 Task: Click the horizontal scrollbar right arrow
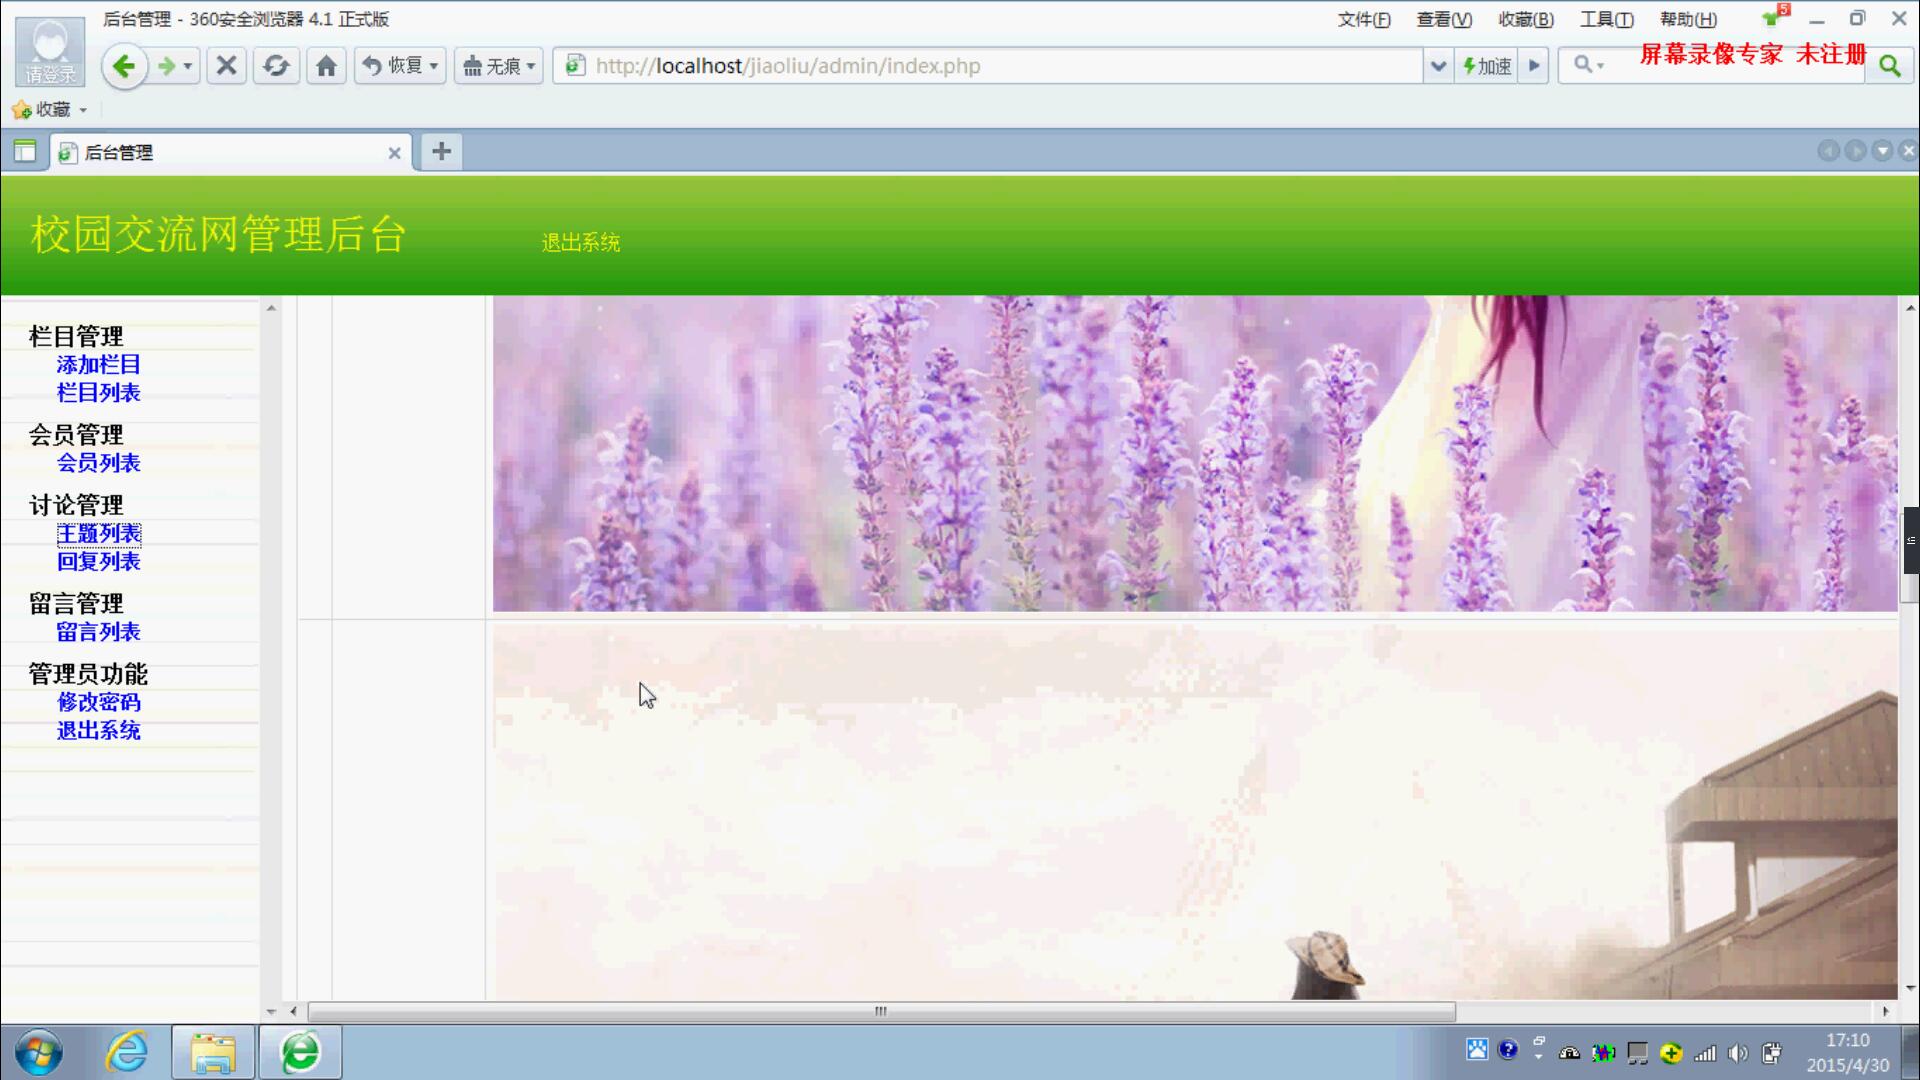tap(1885, 1011)
